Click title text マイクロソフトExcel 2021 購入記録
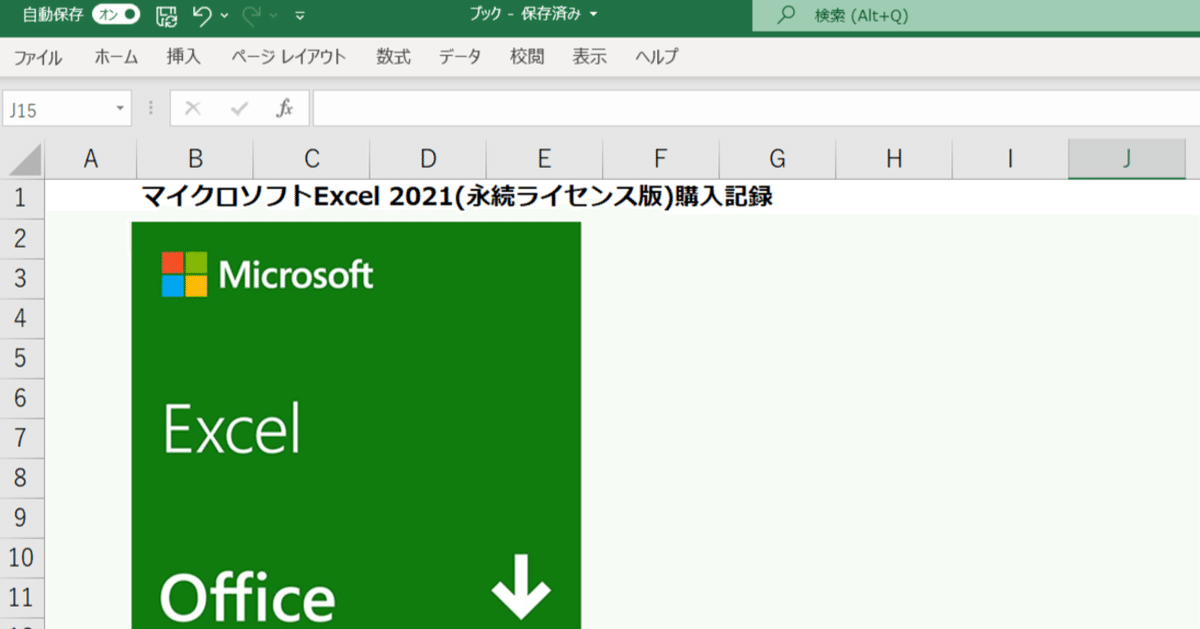Image resolution: width=1200 pixels, height=629 pixels. pyautogui.click(x=458, y=197)
